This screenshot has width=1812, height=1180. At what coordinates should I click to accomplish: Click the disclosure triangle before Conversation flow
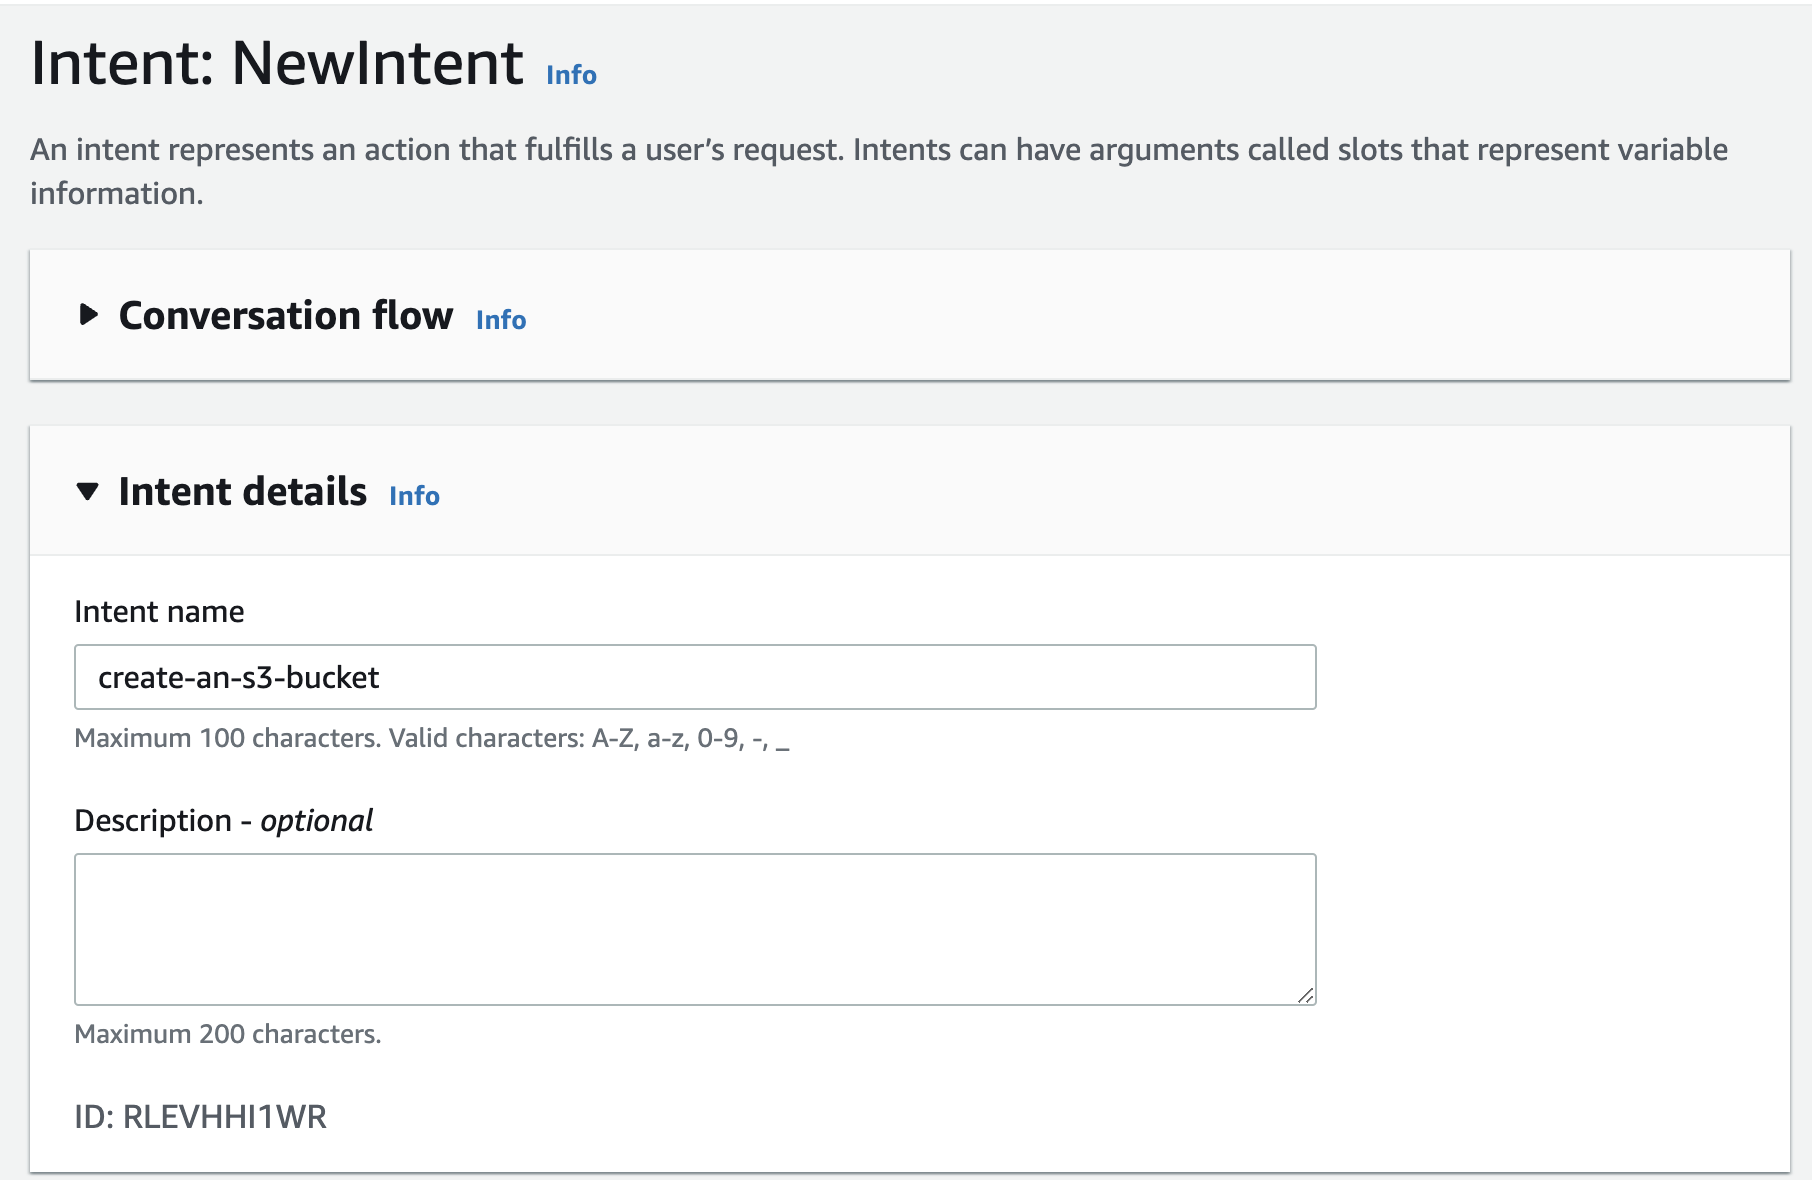89,317
